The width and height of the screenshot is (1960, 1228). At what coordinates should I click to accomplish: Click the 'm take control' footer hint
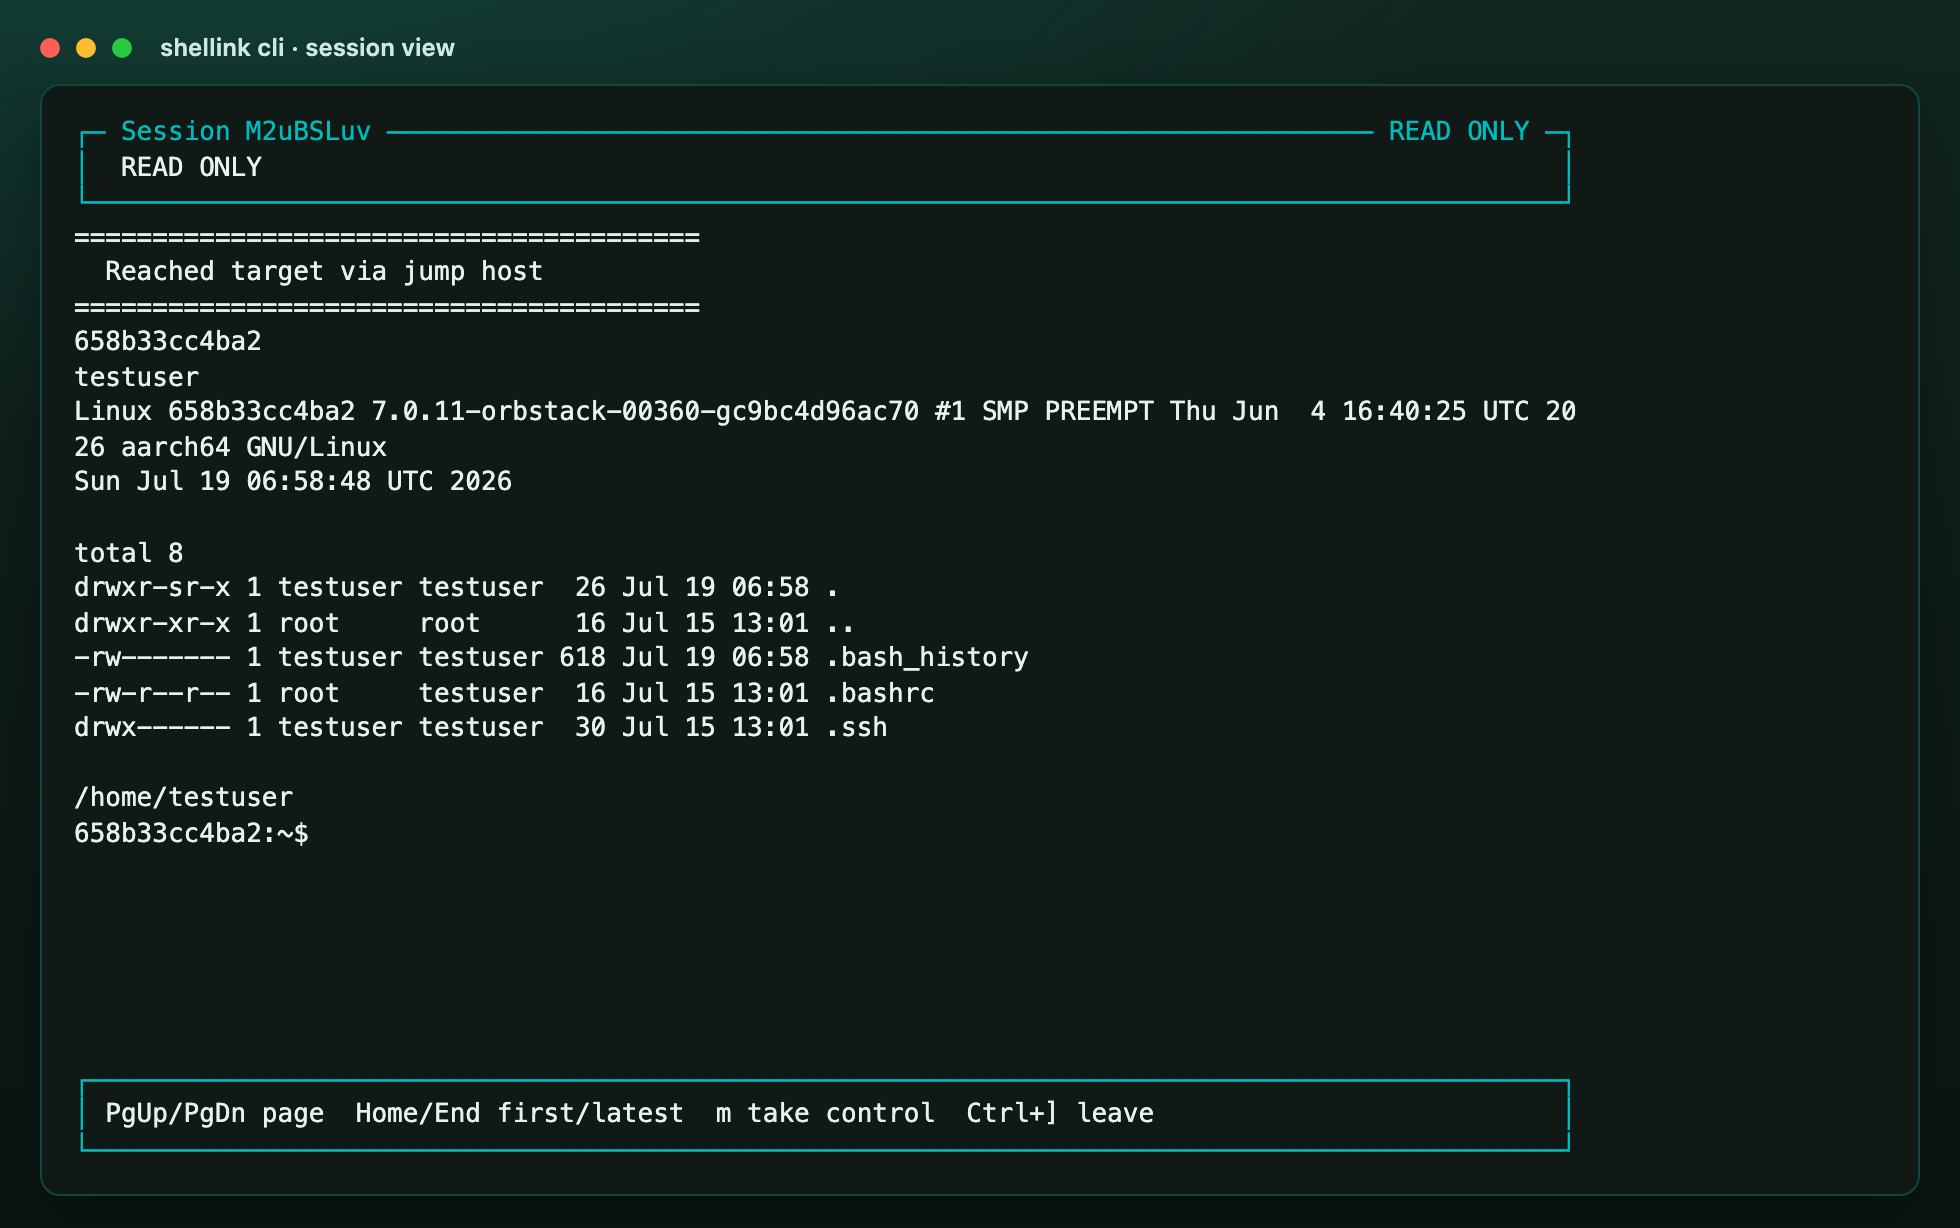[x=825, y=1113]
